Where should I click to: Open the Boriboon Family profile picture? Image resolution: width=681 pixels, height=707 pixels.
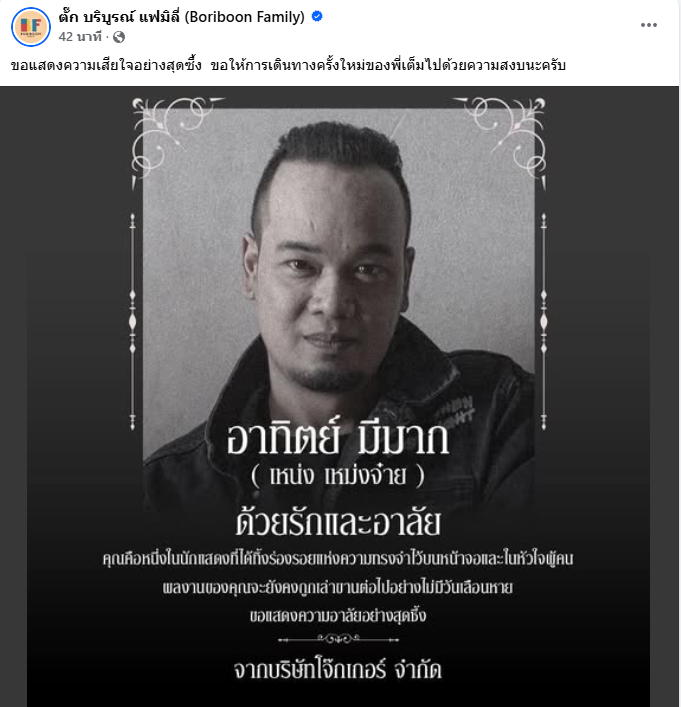point(31,27)
